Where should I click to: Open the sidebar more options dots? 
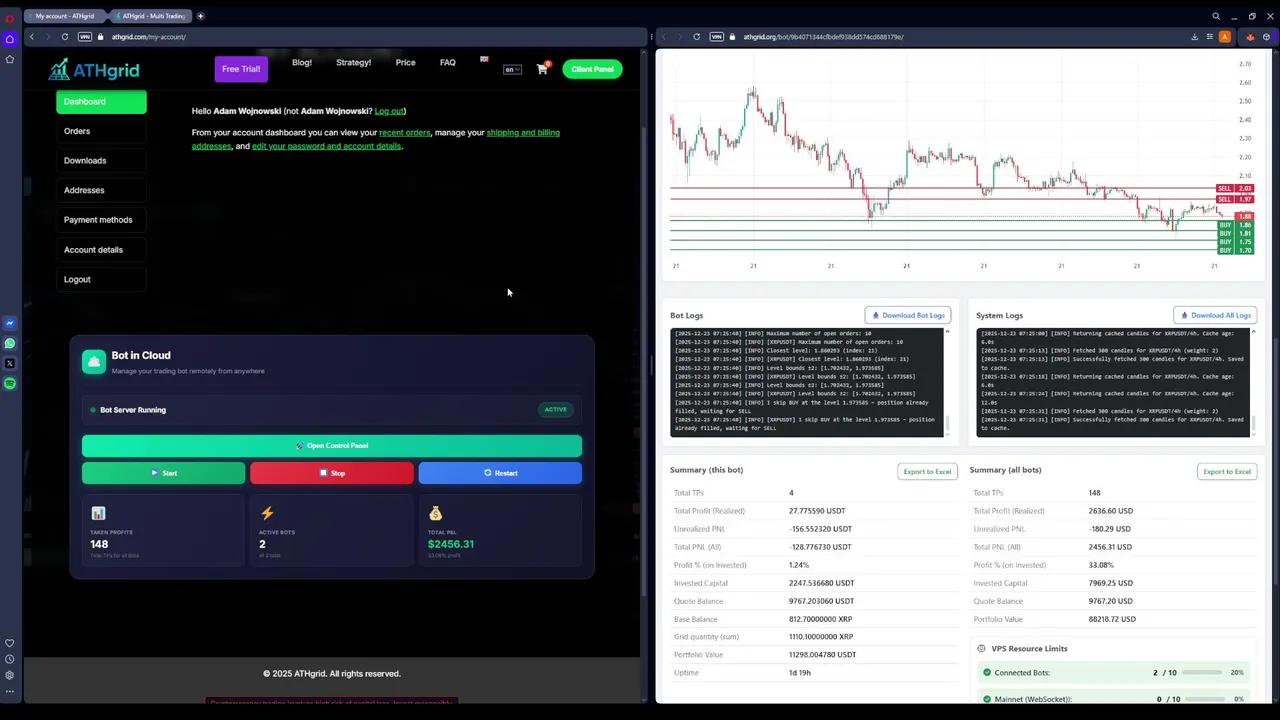[x=10, y=691]
